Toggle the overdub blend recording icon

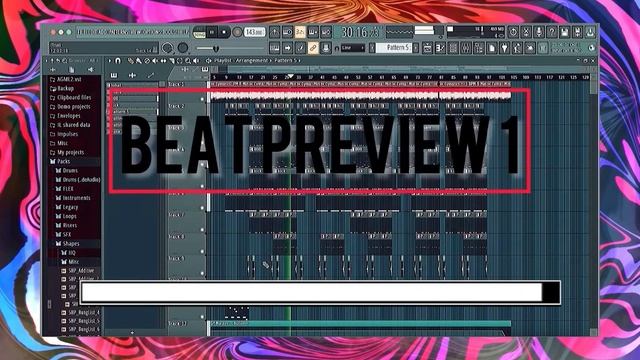point(313,32)
